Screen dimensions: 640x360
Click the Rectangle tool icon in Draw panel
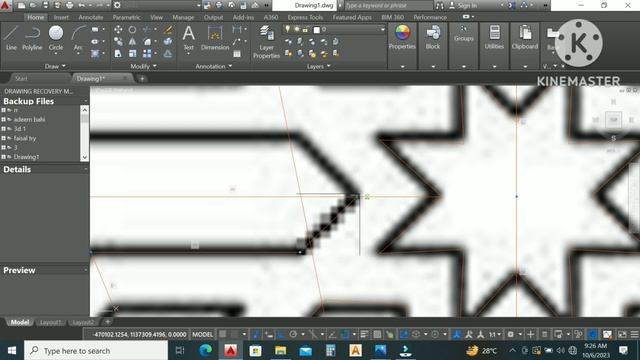[x=95, y=29]
